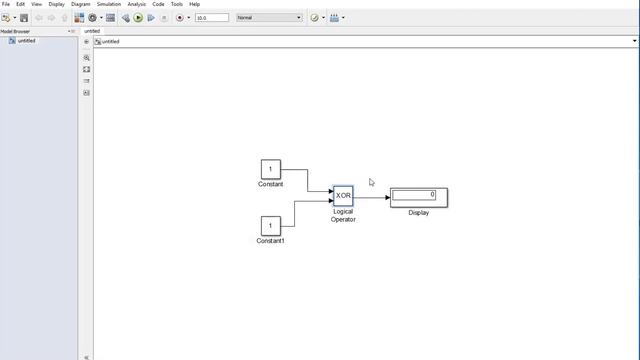Save the model with the floppy disk icon
Viewport: 640px width, 360px height.
pyautogui.click(x=24, y=18)
